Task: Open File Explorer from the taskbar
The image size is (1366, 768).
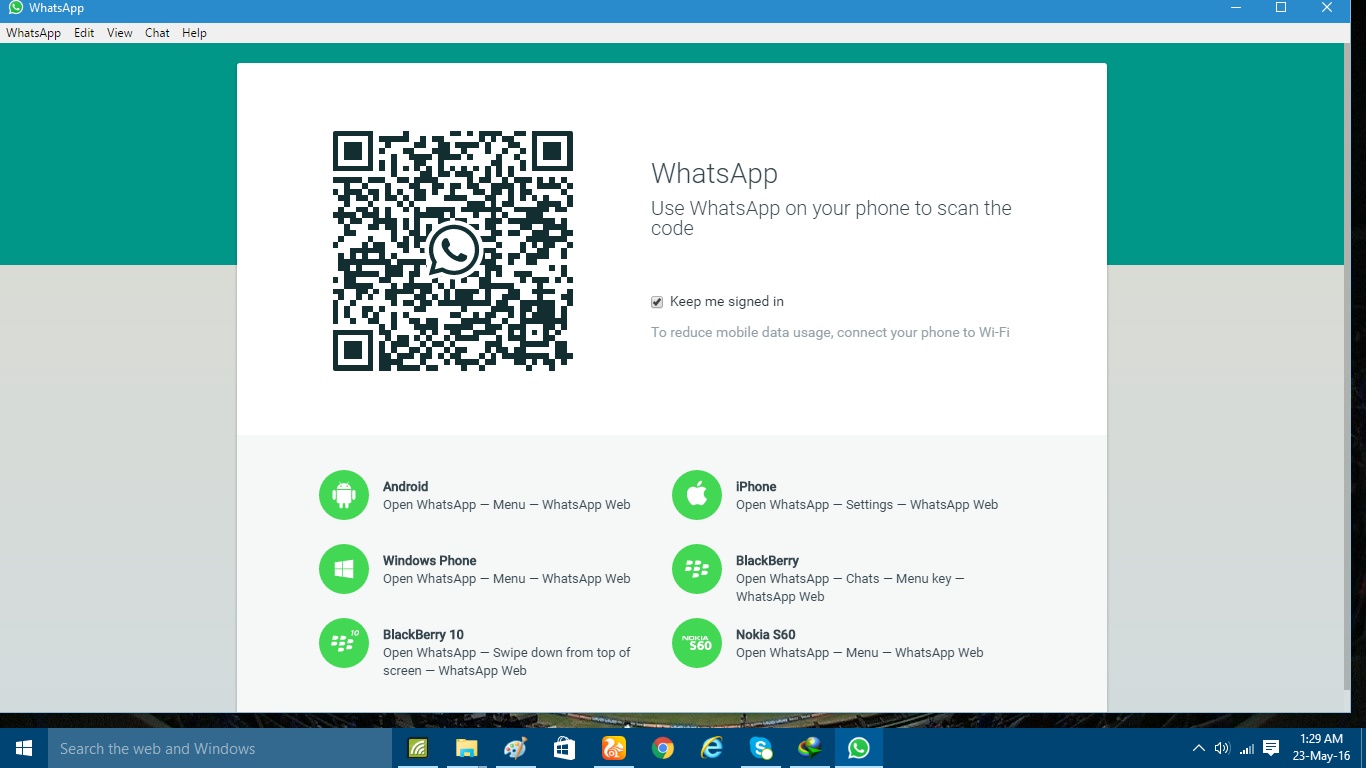Action: (467, 748)
